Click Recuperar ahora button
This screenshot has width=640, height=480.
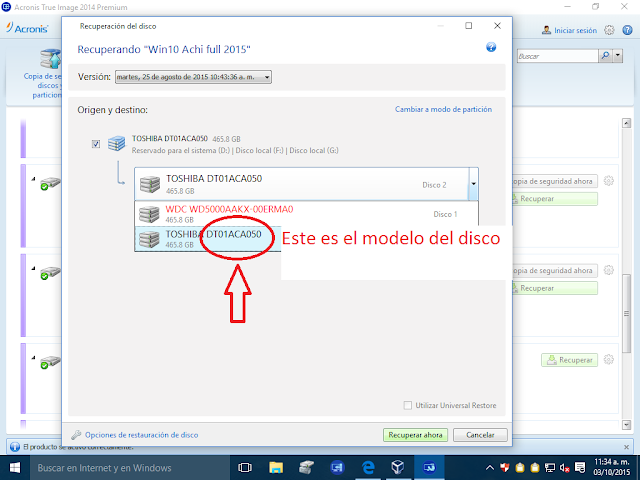(415, 435)
